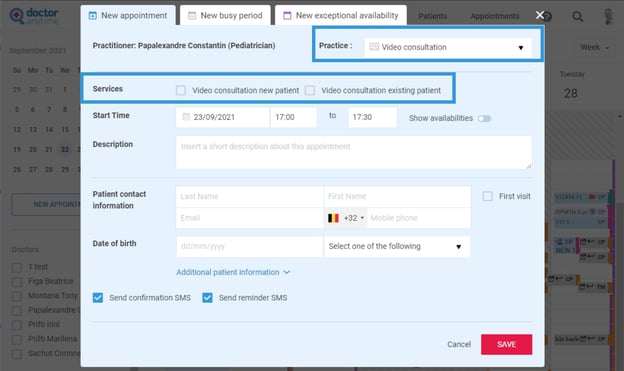Click the date of birth field

(250, 246)
